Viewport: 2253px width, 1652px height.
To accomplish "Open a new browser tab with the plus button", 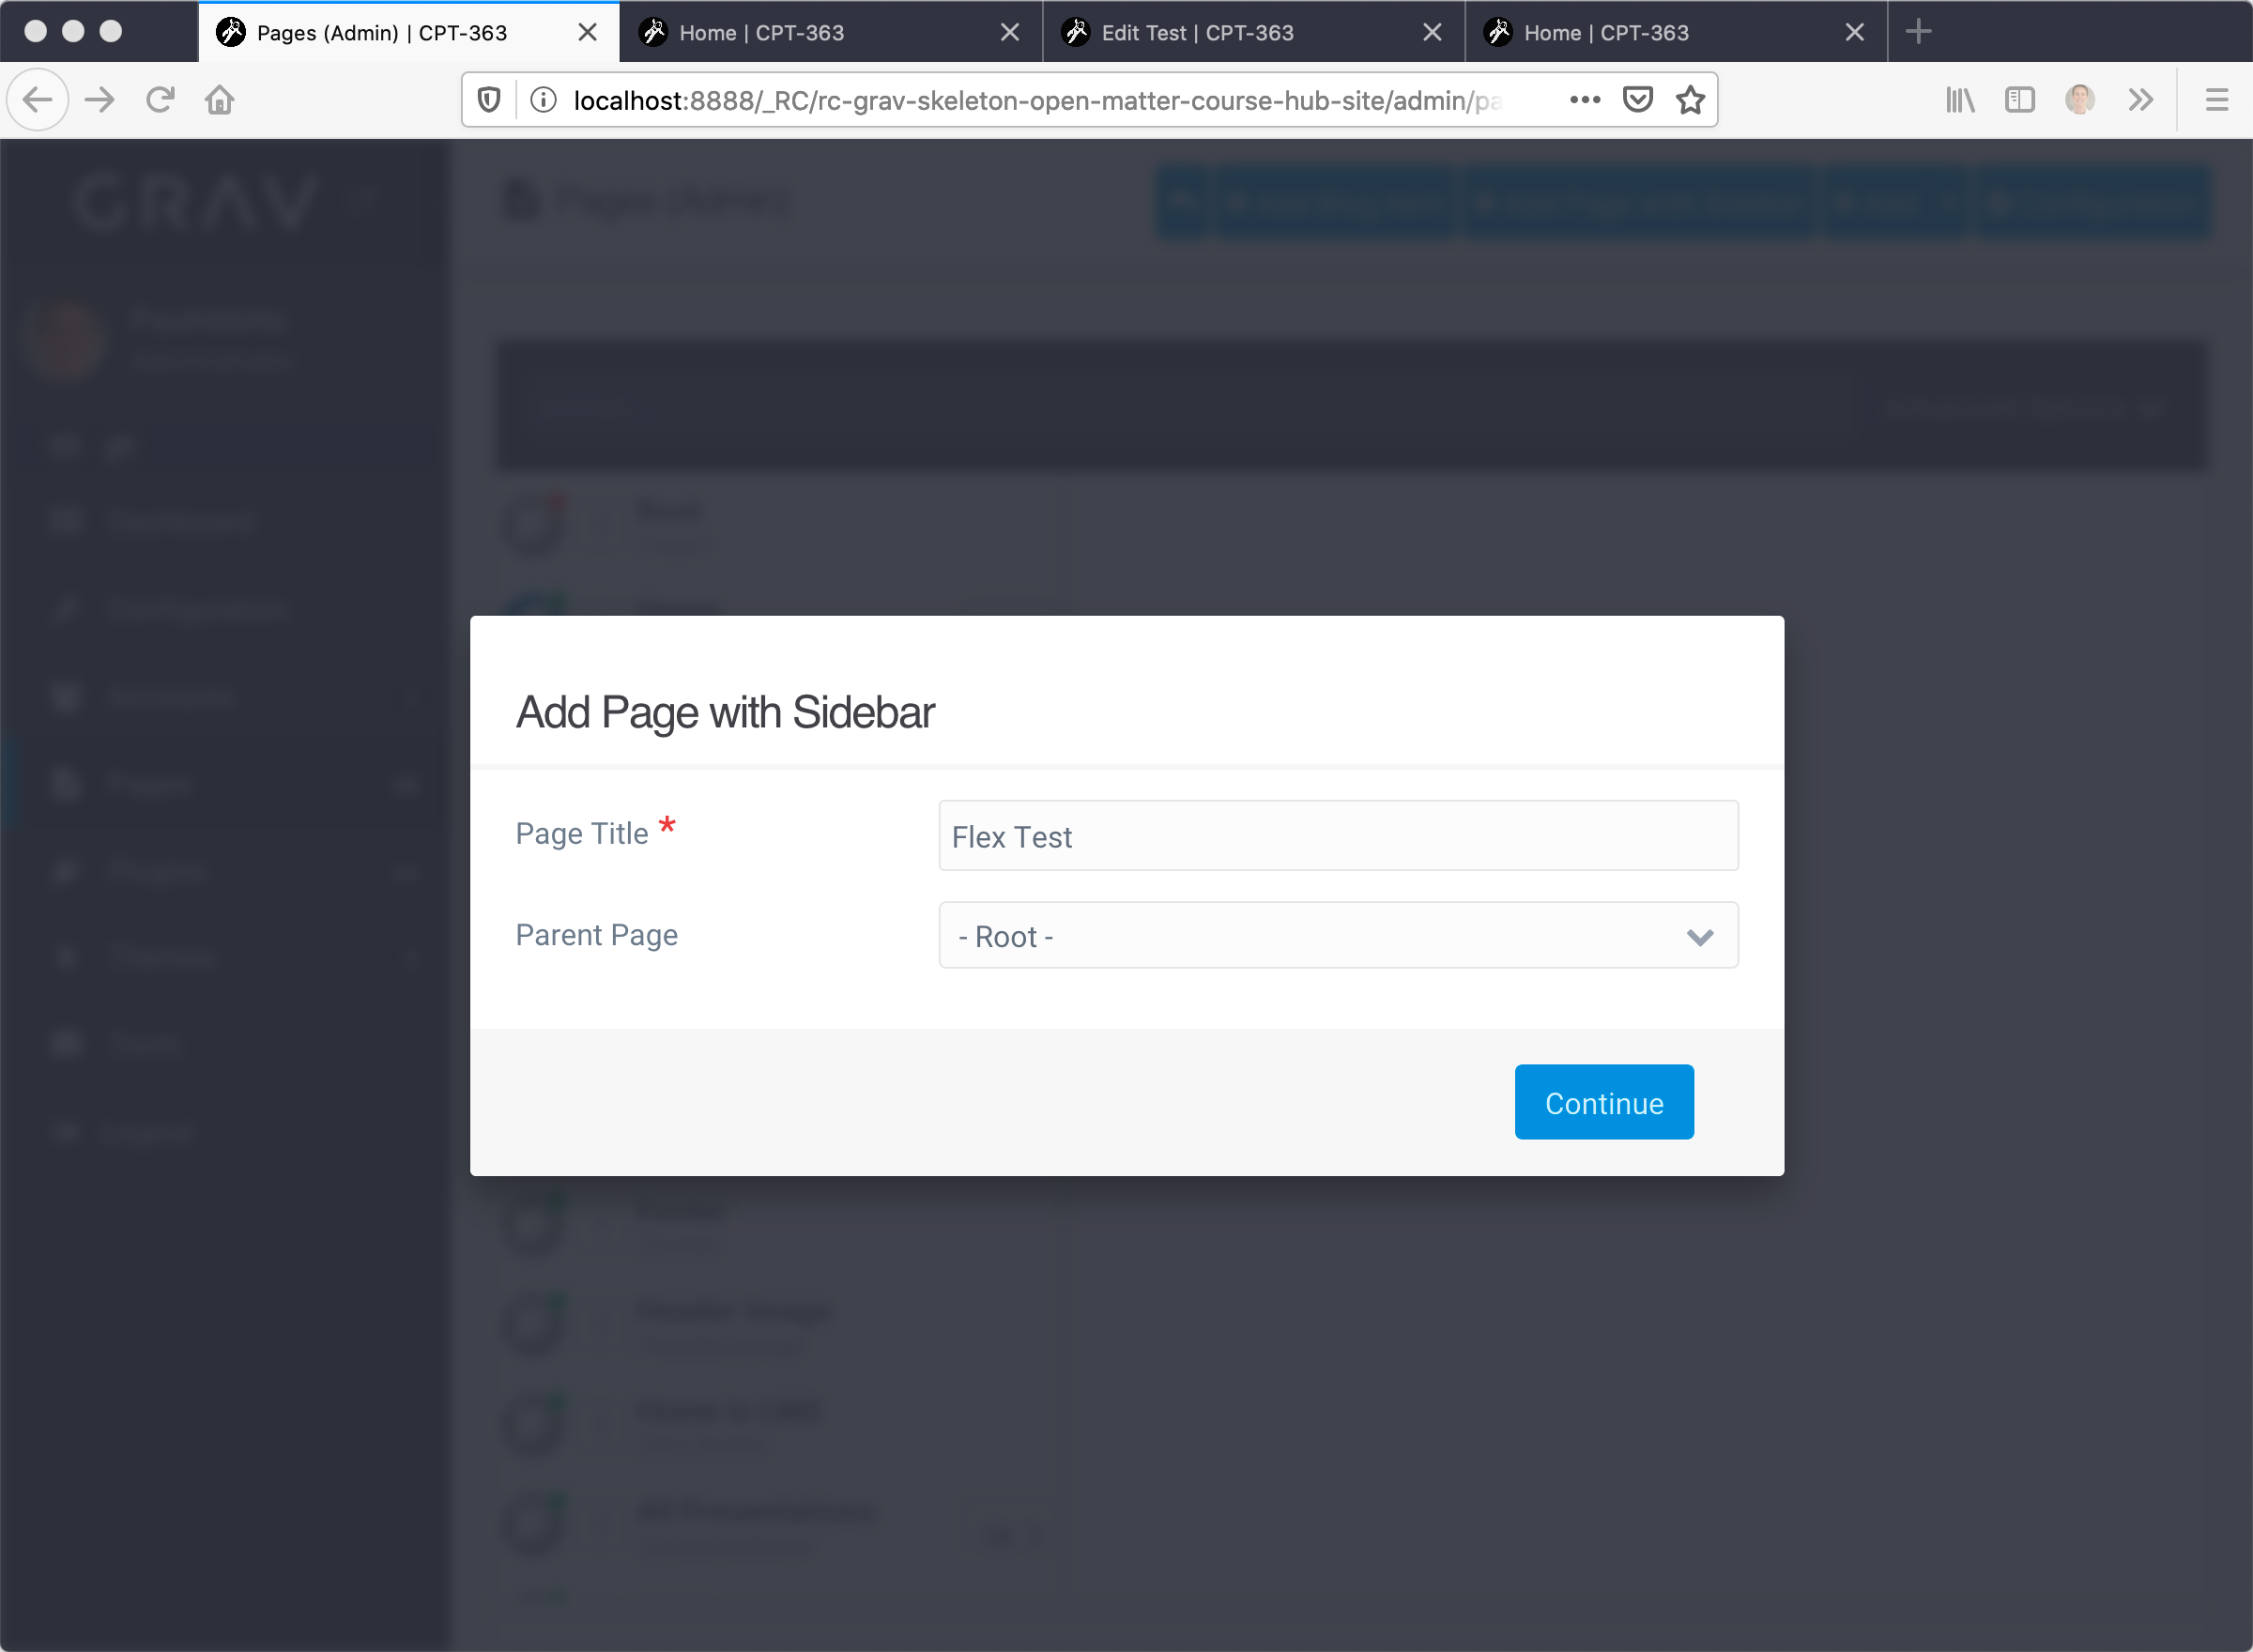I will [1918, 31].
